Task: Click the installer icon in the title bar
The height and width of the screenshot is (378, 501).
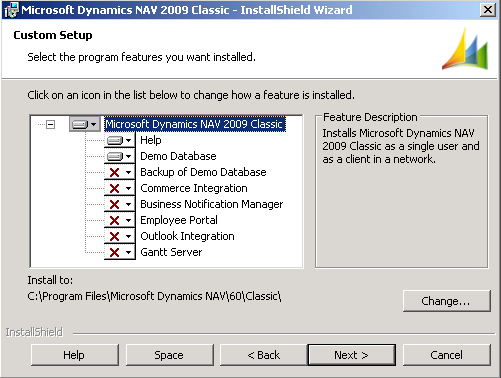Action: 11,10
